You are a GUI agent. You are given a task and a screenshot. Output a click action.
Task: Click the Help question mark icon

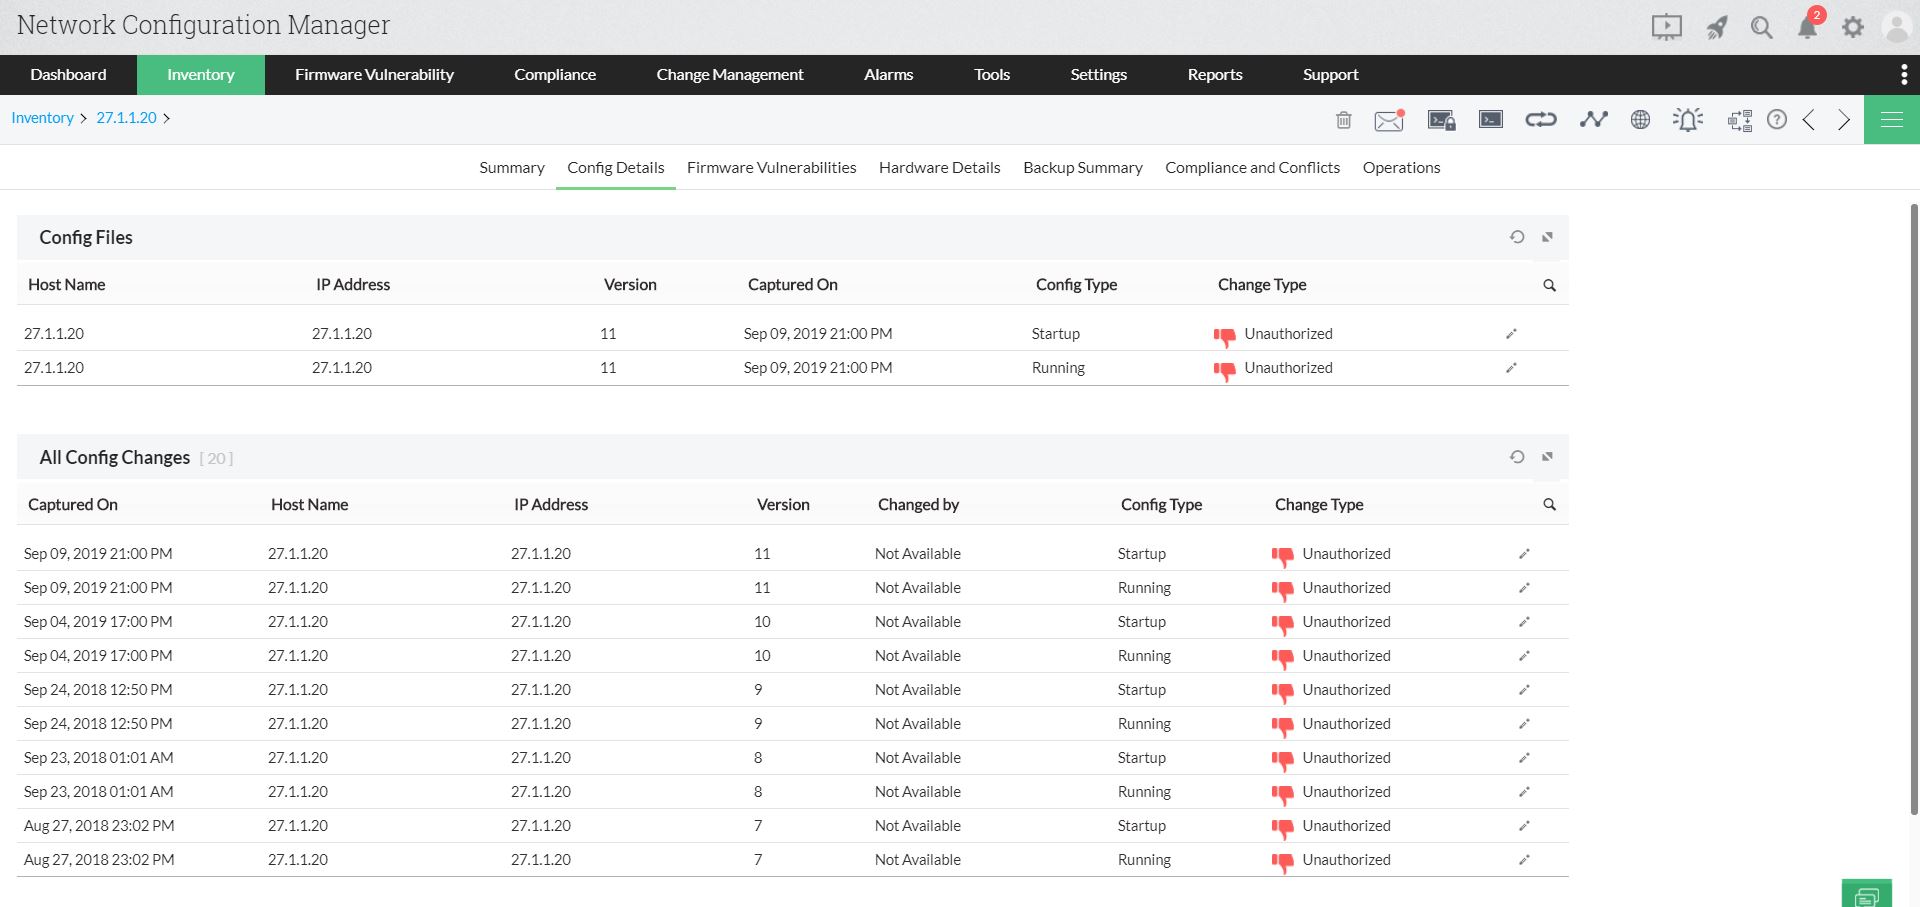[x=1777, y=119]
